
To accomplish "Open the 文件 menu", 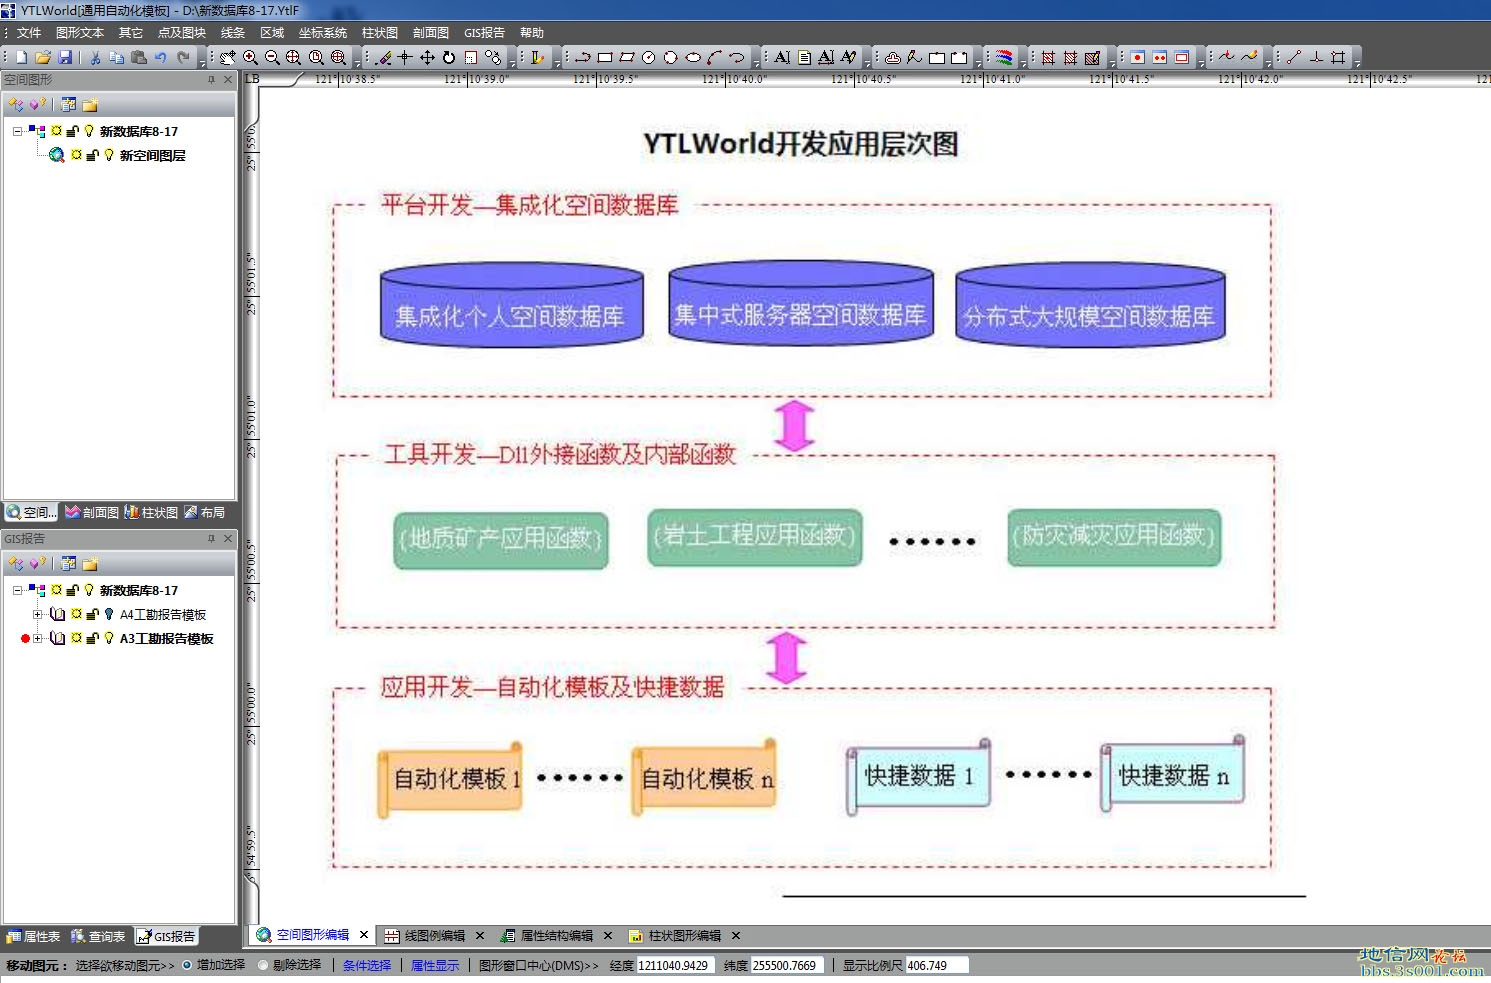I will pos(29,33).
